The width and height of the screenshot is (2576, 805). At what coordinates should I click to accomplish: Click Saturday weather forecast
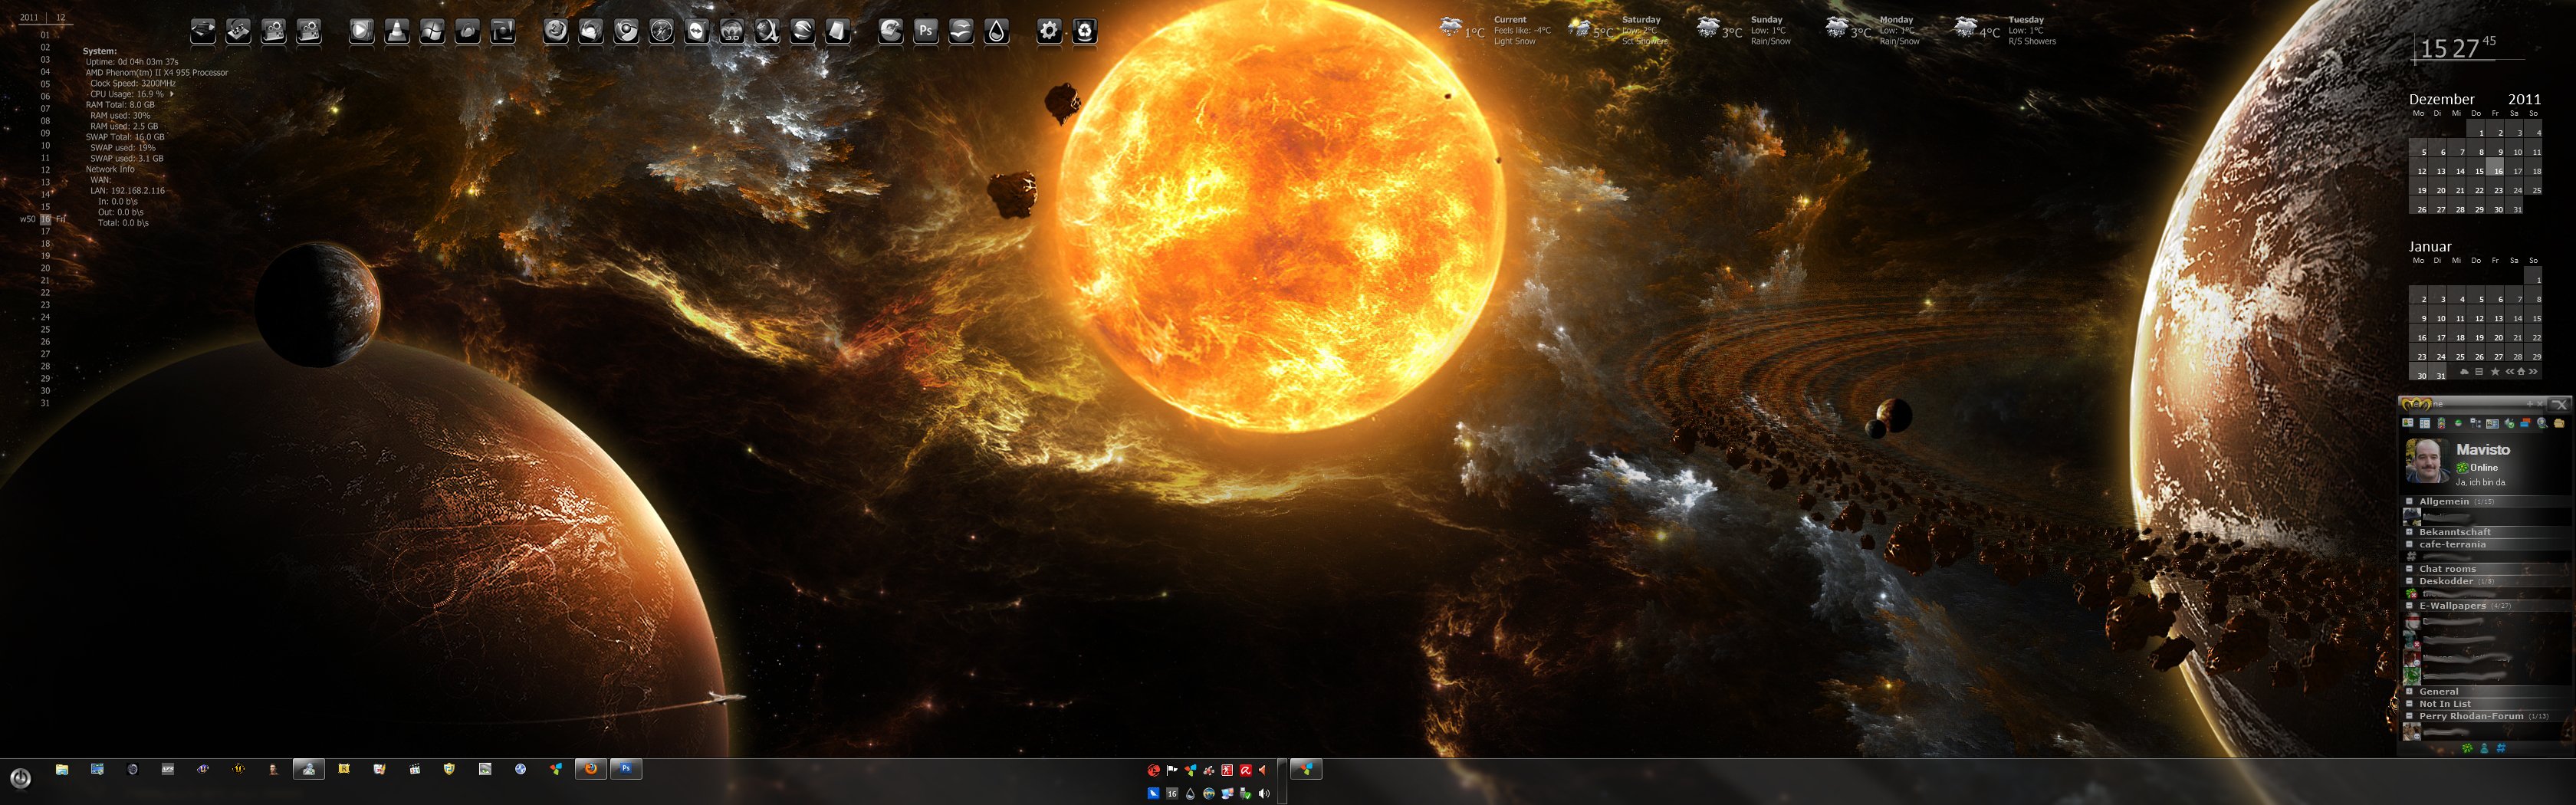click(1618, 30)
